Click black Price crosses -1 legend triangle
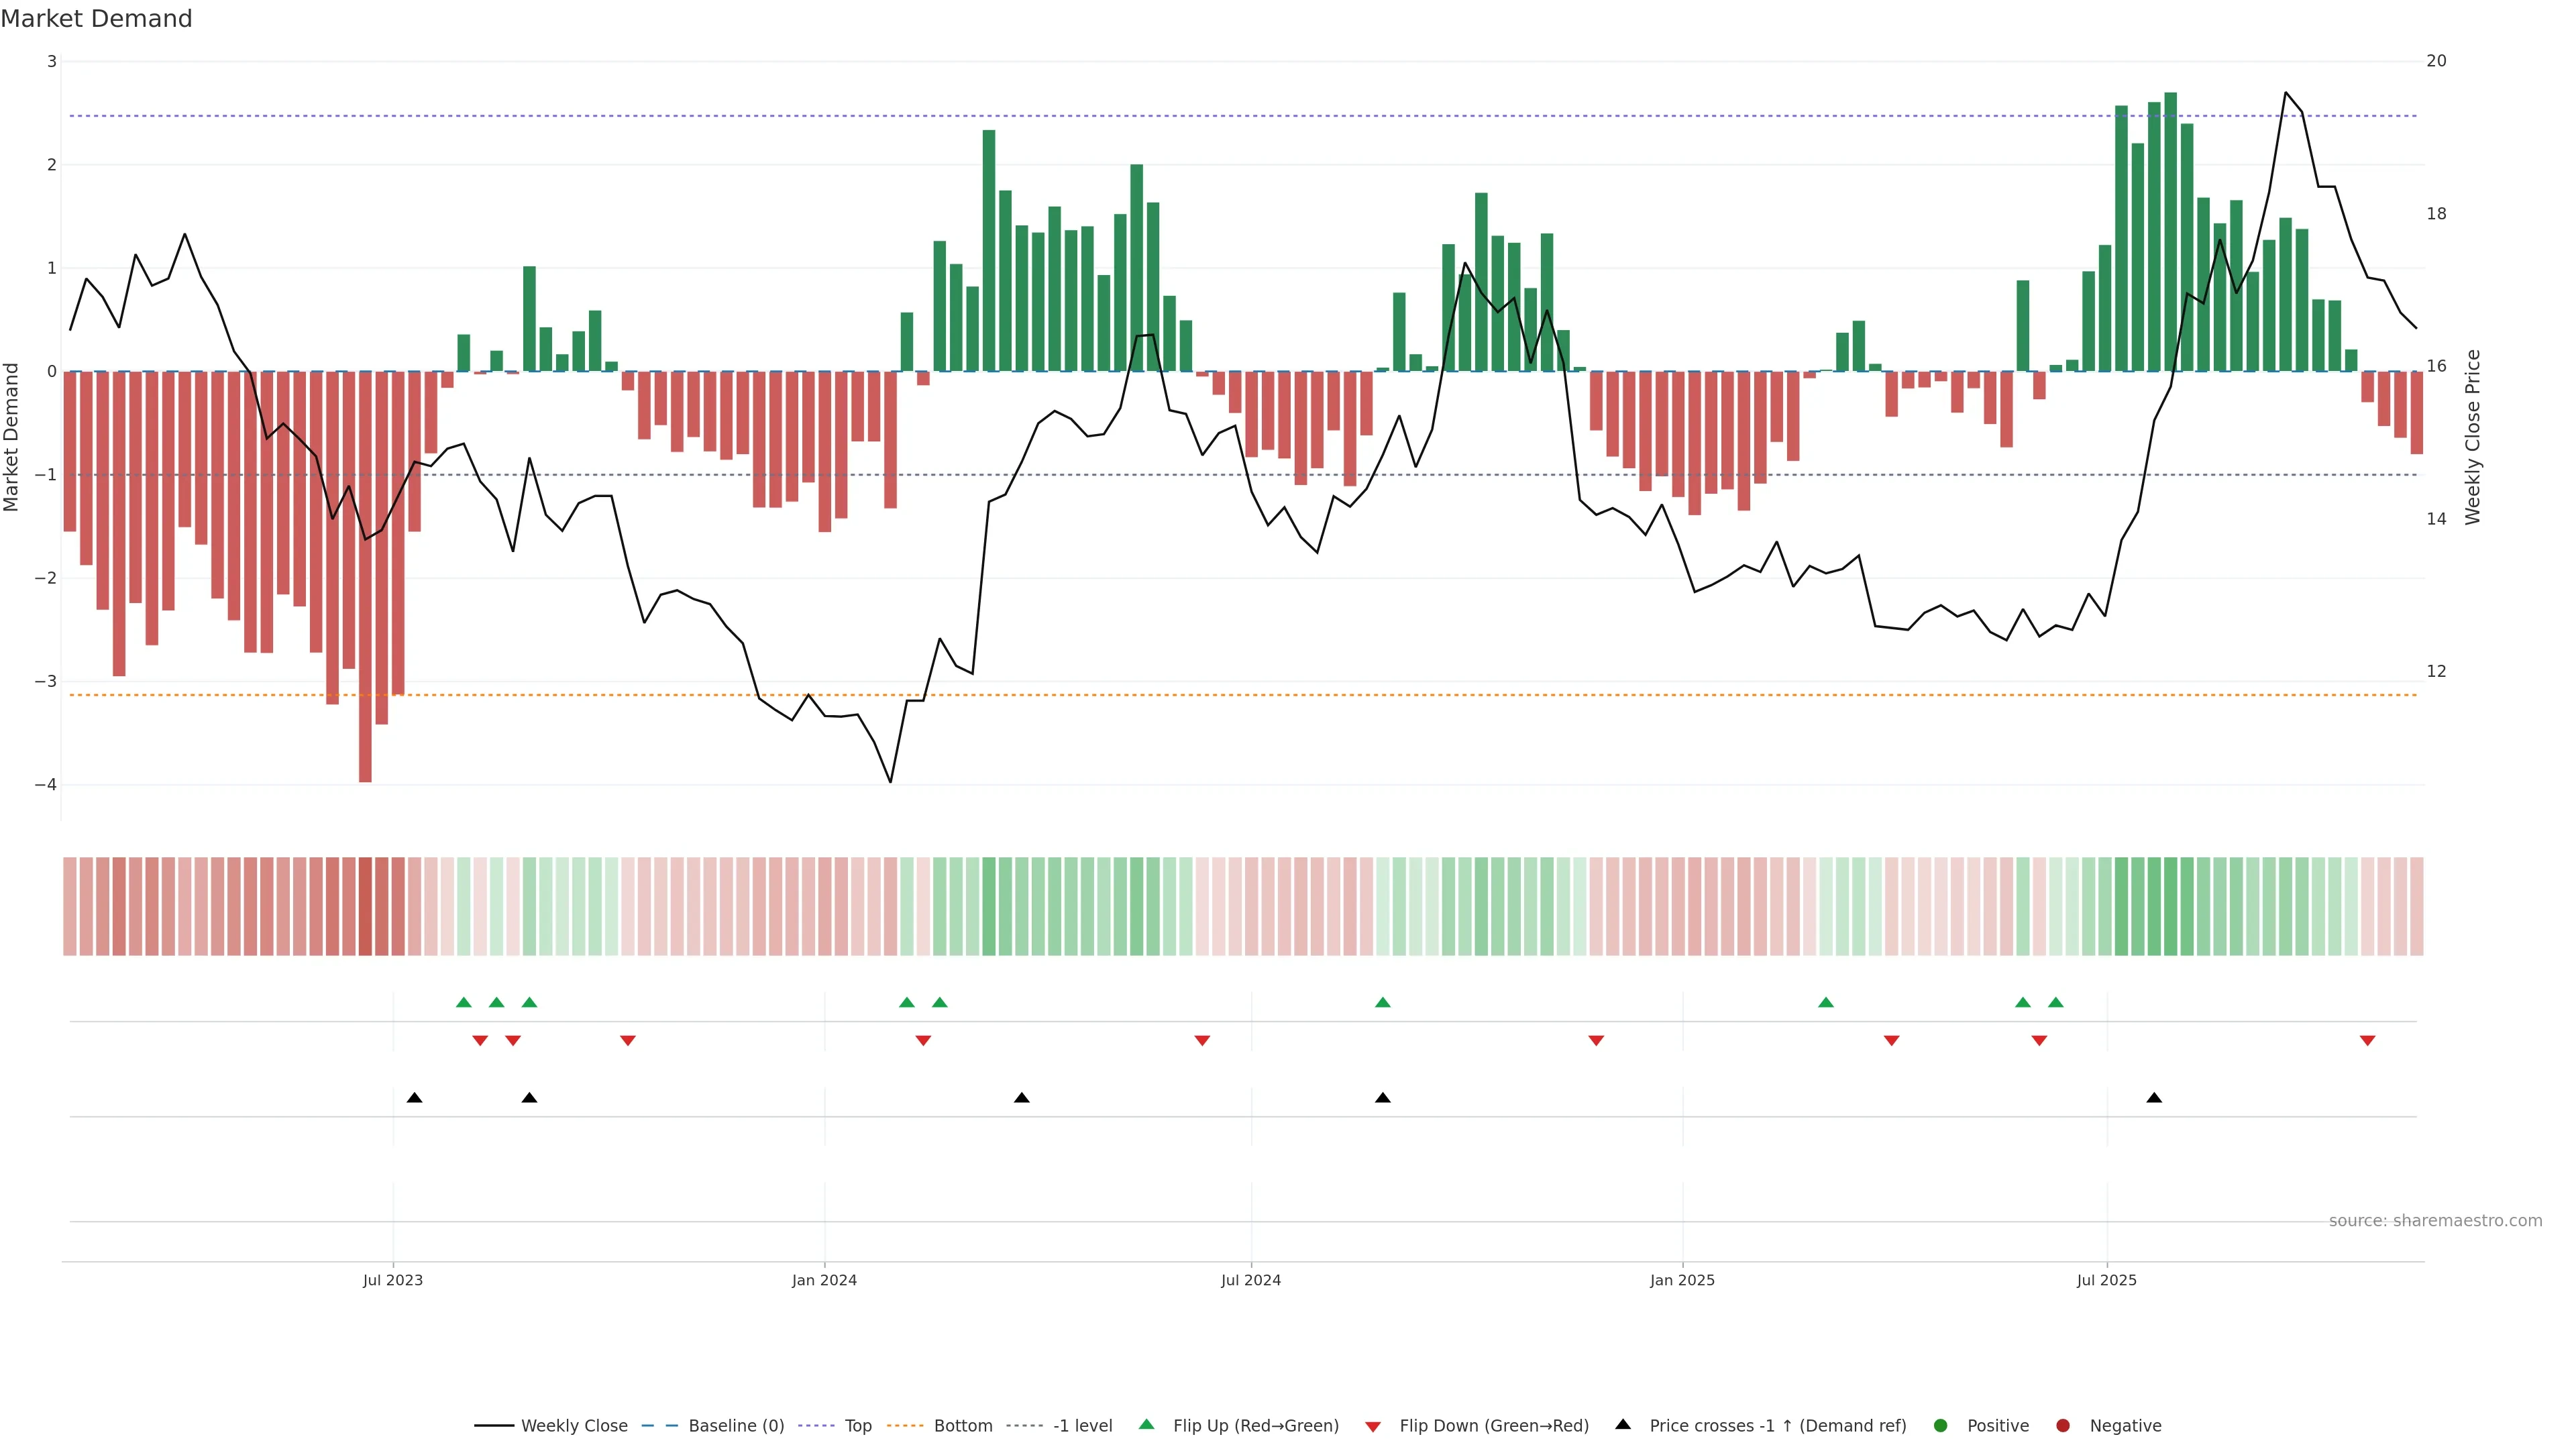 tap(1623, 1425)
